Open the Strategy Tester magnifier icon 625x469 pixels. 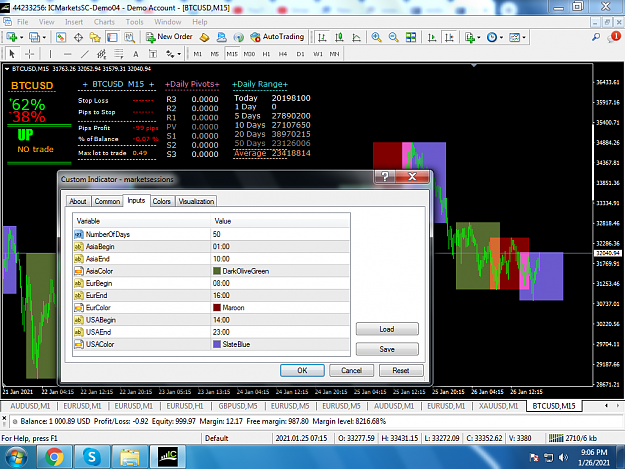click(129, 37)
